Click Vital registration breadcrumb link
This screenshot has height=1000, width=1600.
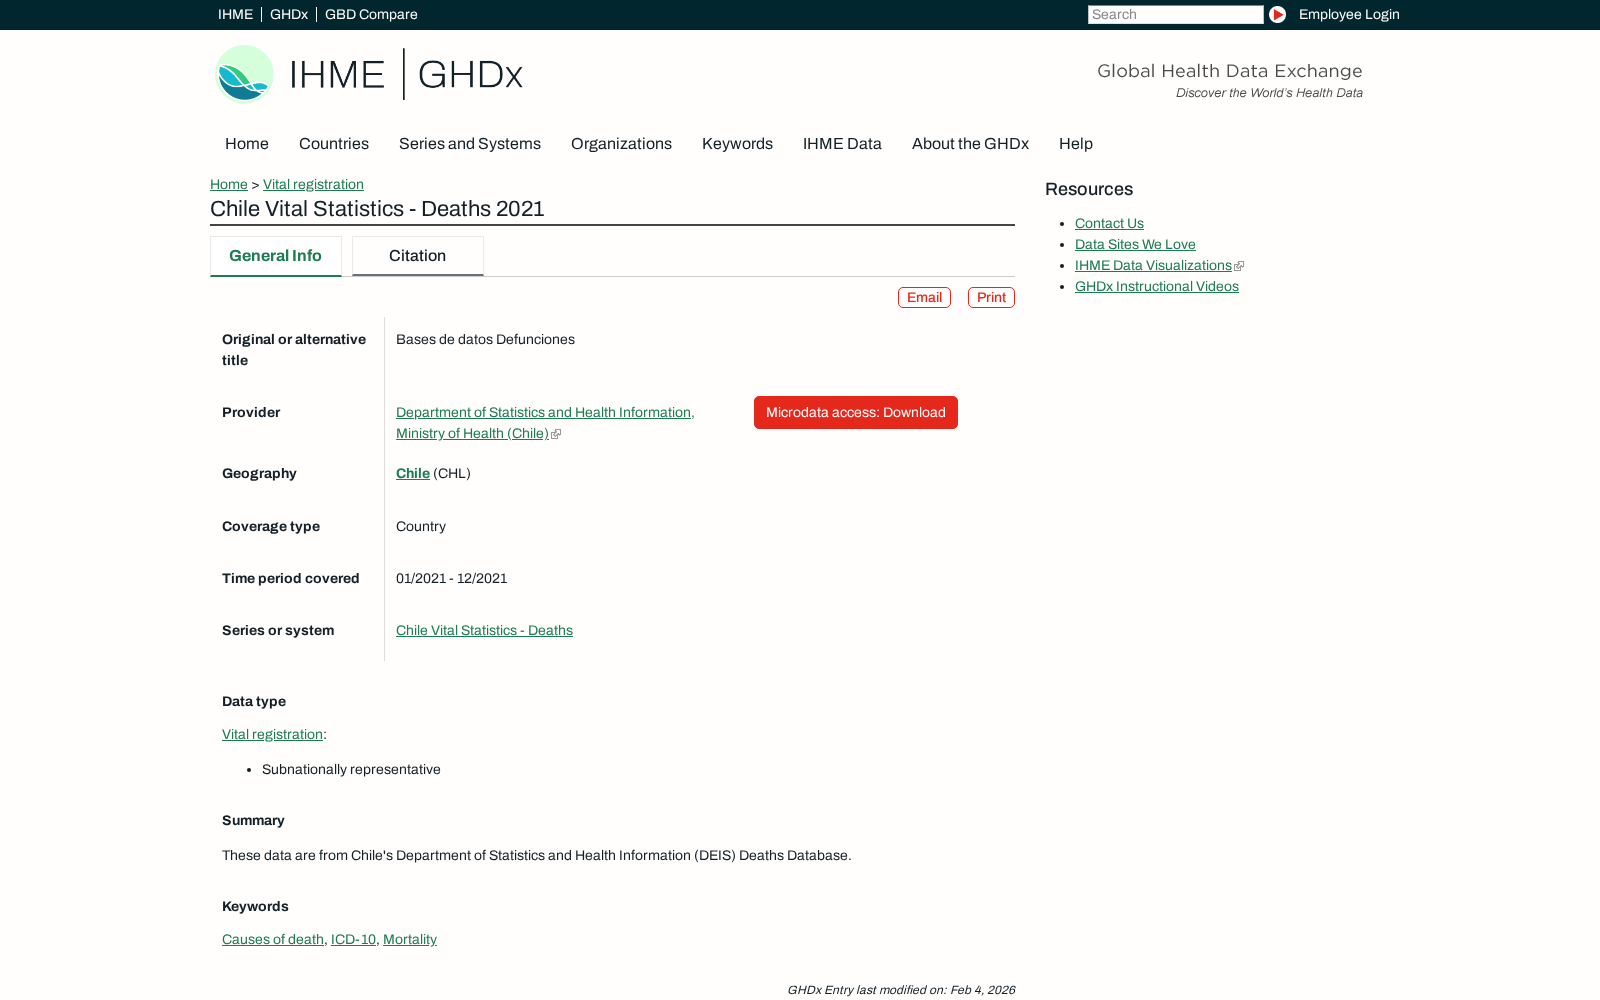313,185
